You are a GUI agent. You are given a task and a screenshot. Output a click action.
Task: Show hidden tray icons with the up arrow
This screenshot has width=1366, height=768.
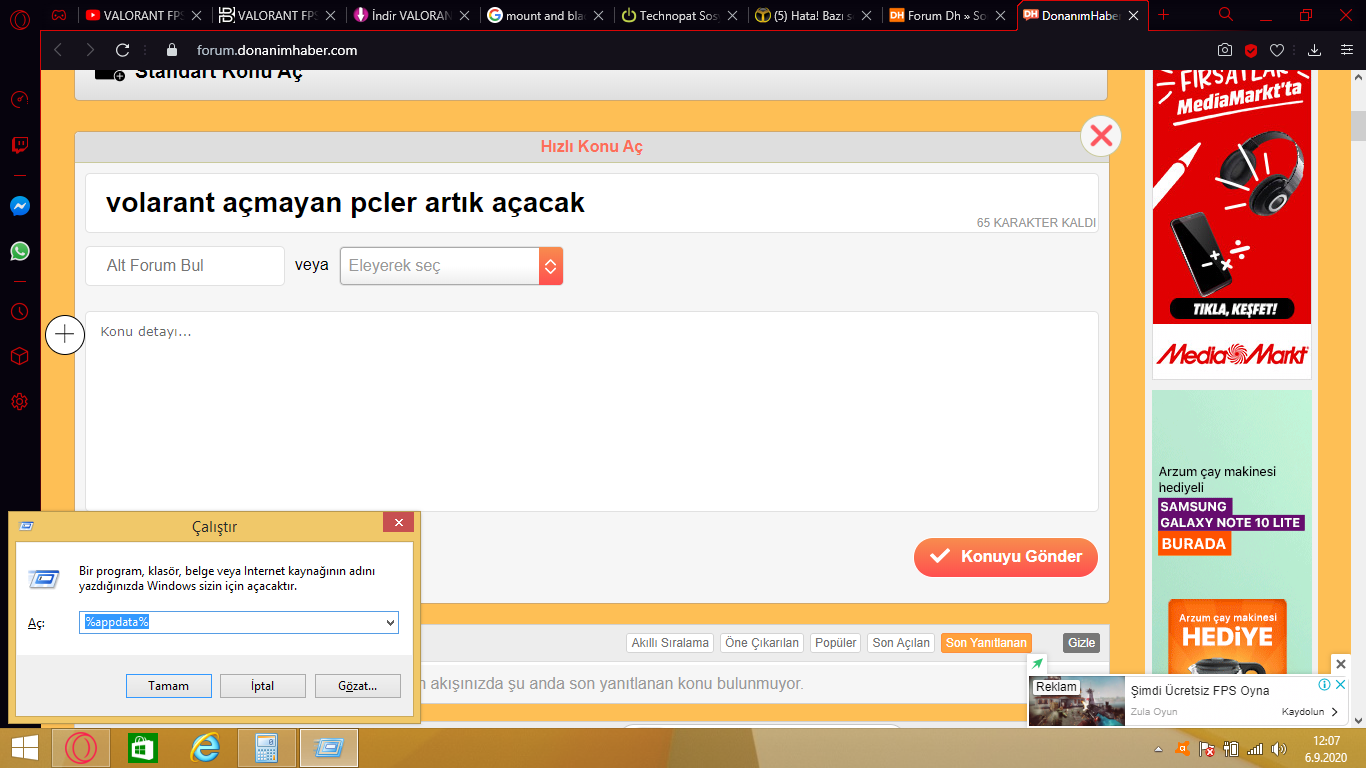1158,748
